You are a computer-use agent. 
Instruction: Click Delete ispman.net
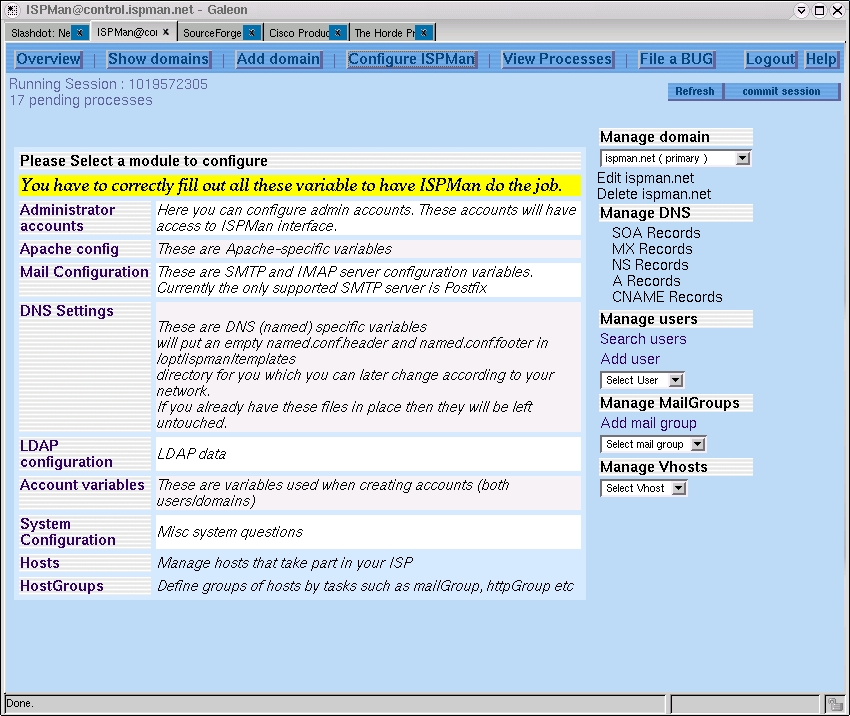(x=654, y=194)
